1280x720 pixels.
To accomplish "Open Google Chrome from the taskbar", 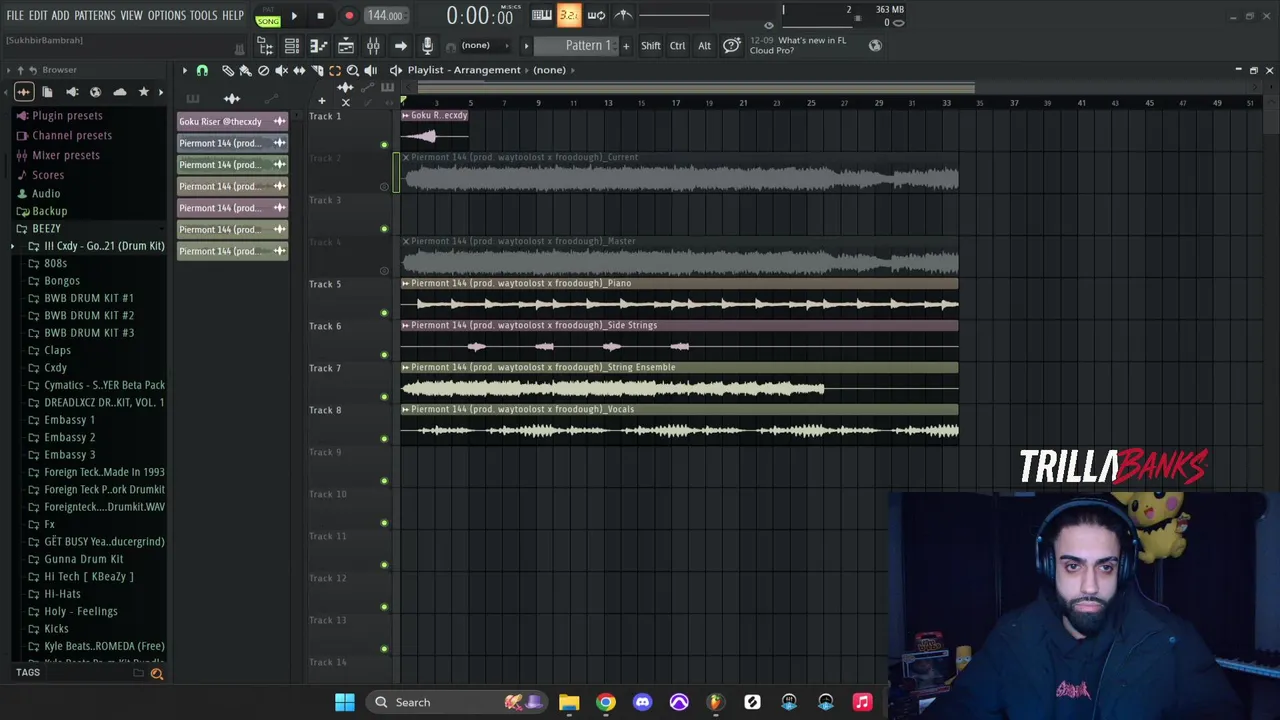I will (x=606, y=702).
